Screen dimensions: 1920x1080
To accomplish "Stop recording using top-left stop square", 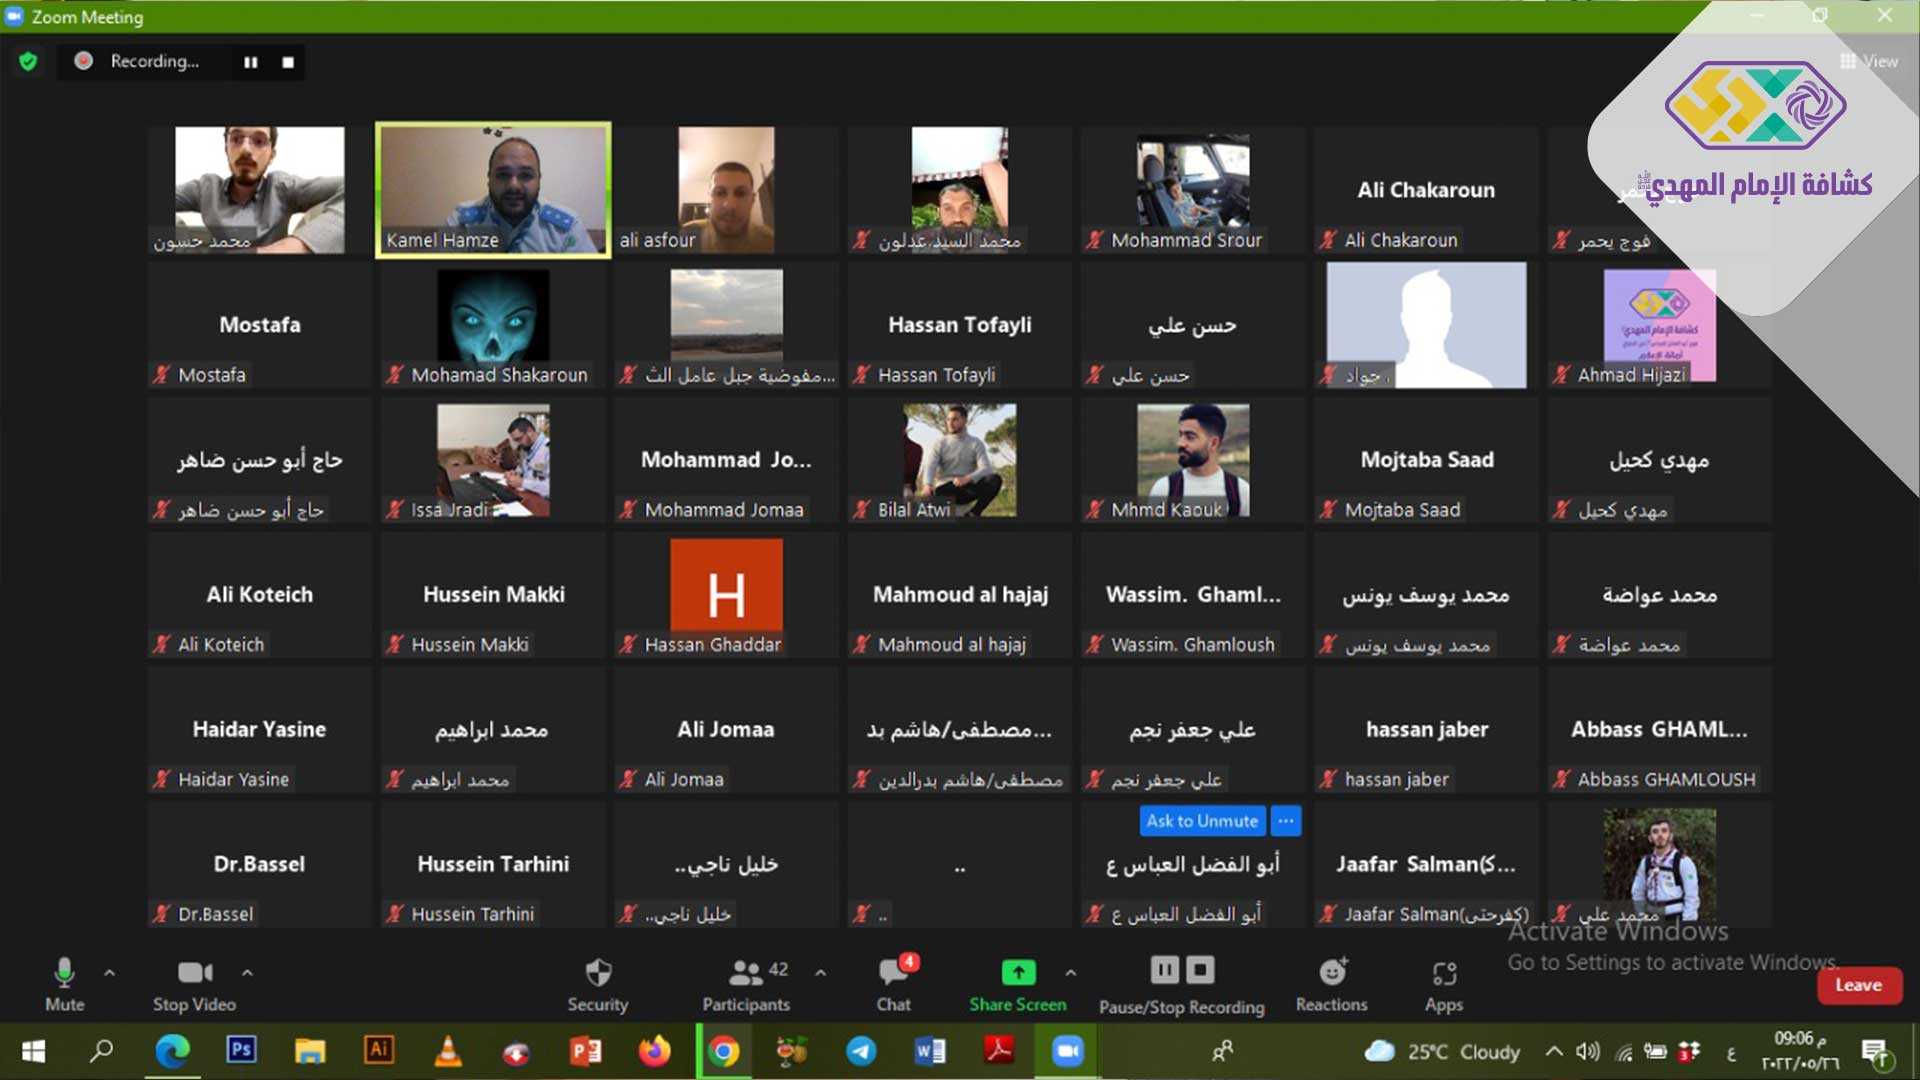I will coord(288,62).
